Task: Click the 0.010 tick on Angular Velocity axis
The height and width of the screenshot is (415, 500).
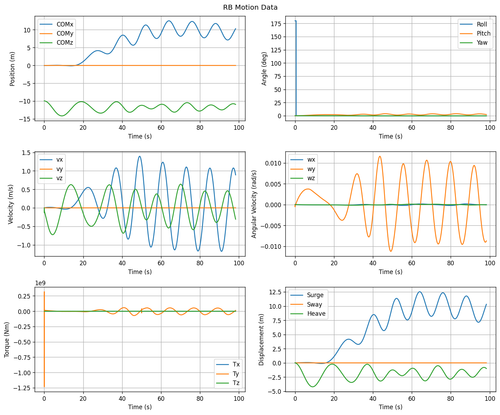Action: (x=273, y=163)
